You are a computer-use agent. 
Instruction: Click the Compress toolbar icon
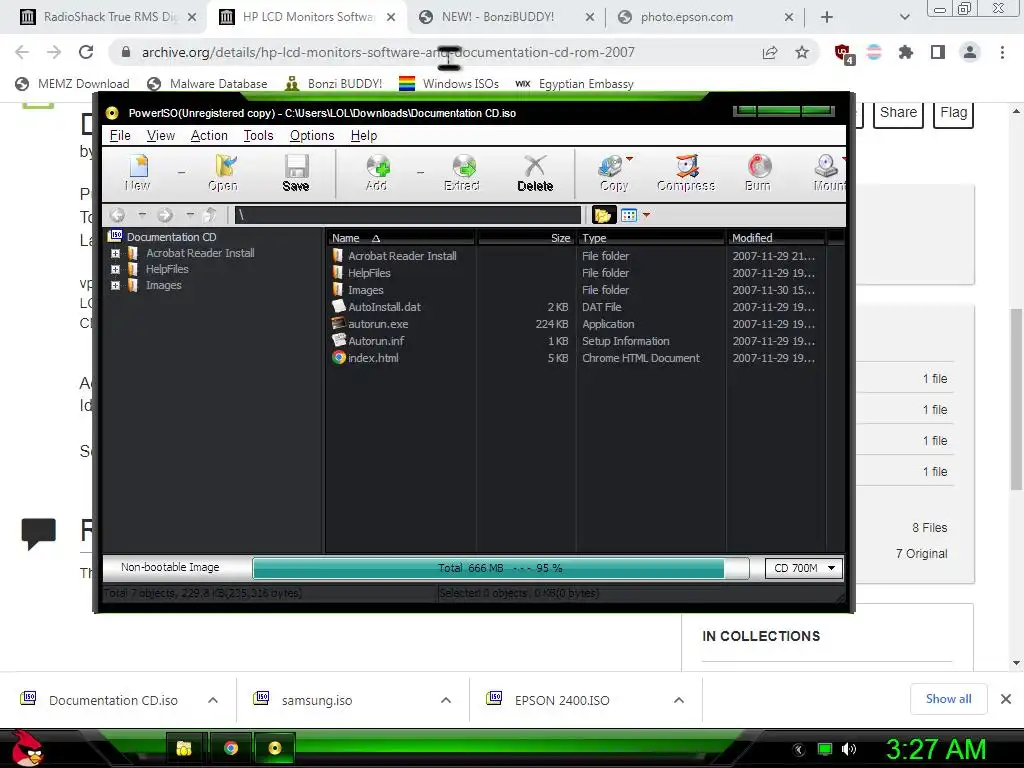pos(686,172)
